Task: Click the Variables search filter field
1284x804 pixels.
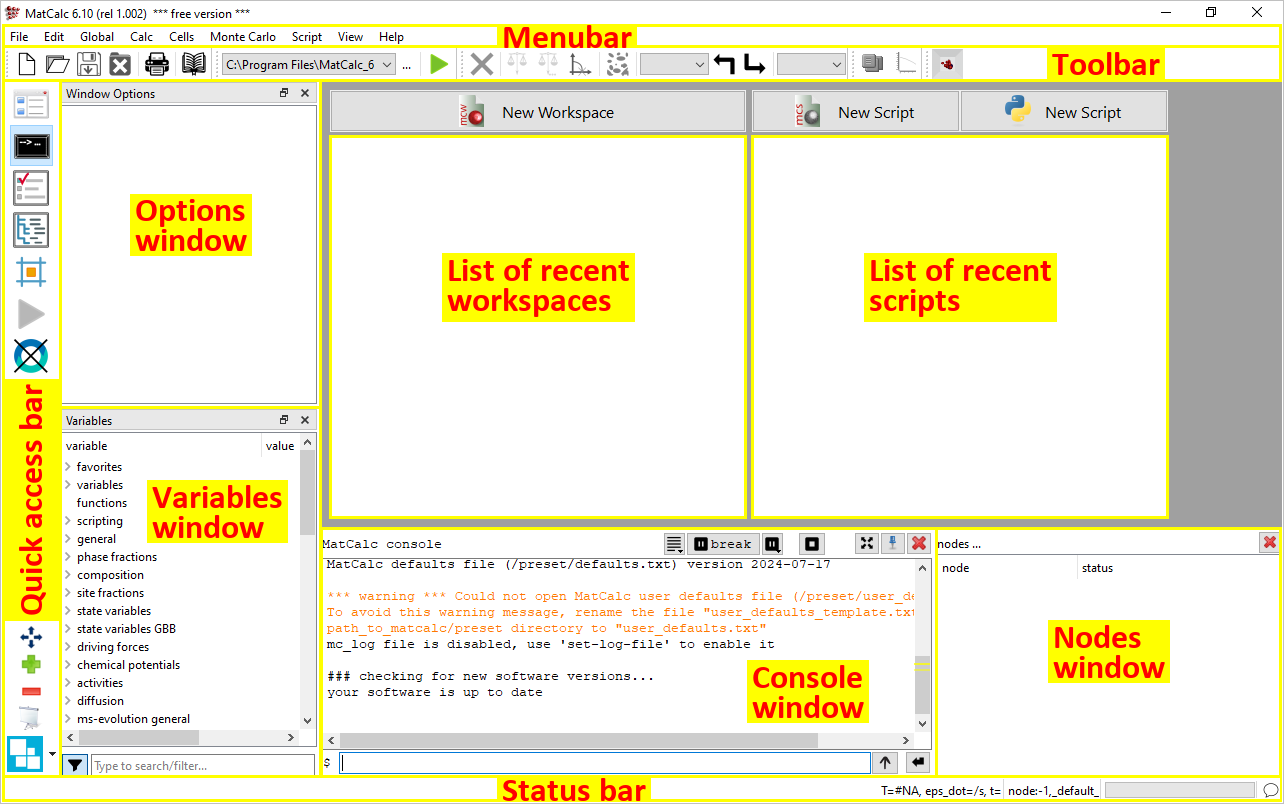Action: (203, 766)
